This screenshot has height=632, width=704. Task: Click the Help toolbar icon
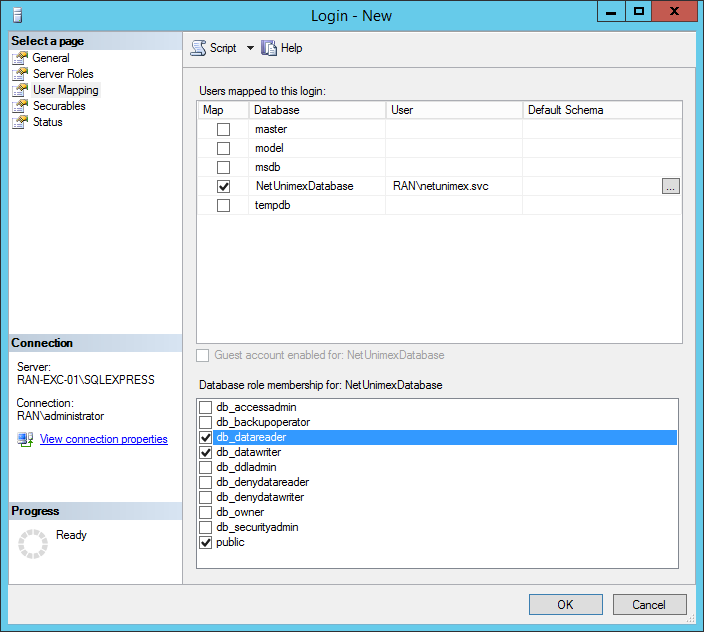click(x=269, y=48)
